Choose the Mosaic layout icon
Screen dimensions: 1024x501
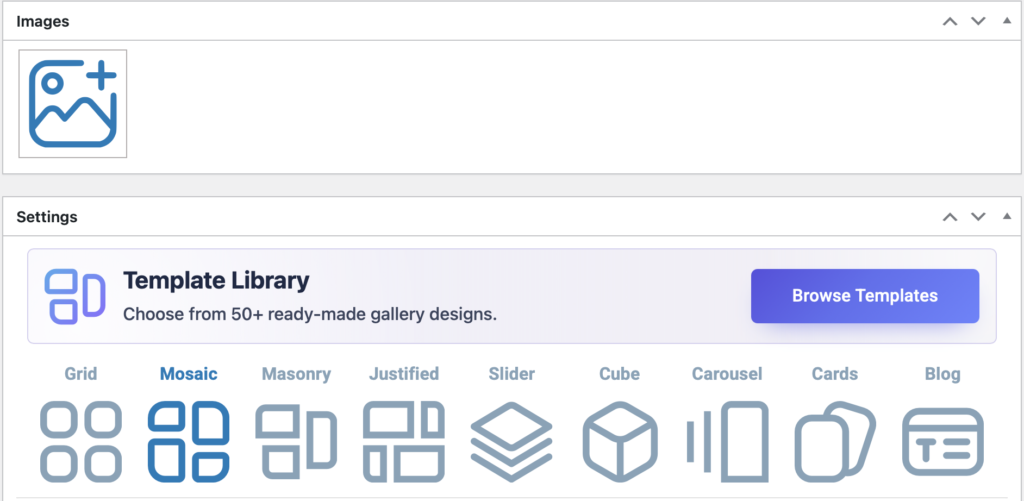coord(188,440)
